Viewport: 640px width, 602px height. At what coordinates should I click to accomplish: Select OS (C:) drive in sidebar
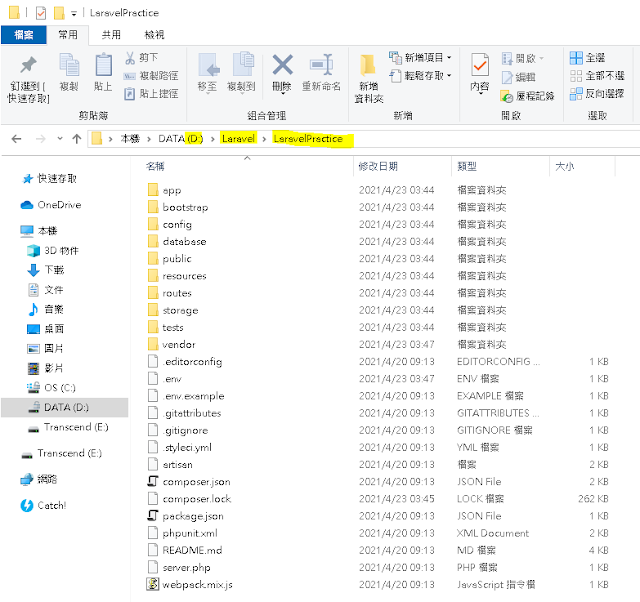coord(51,388)
